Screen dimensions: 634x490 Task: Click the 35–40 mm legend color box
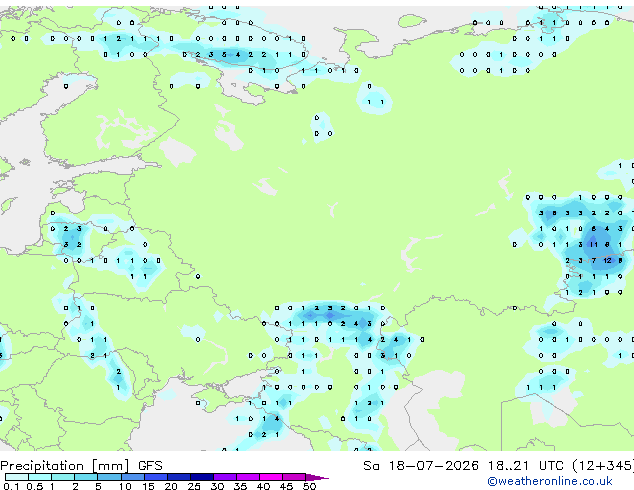coord(247,477)
